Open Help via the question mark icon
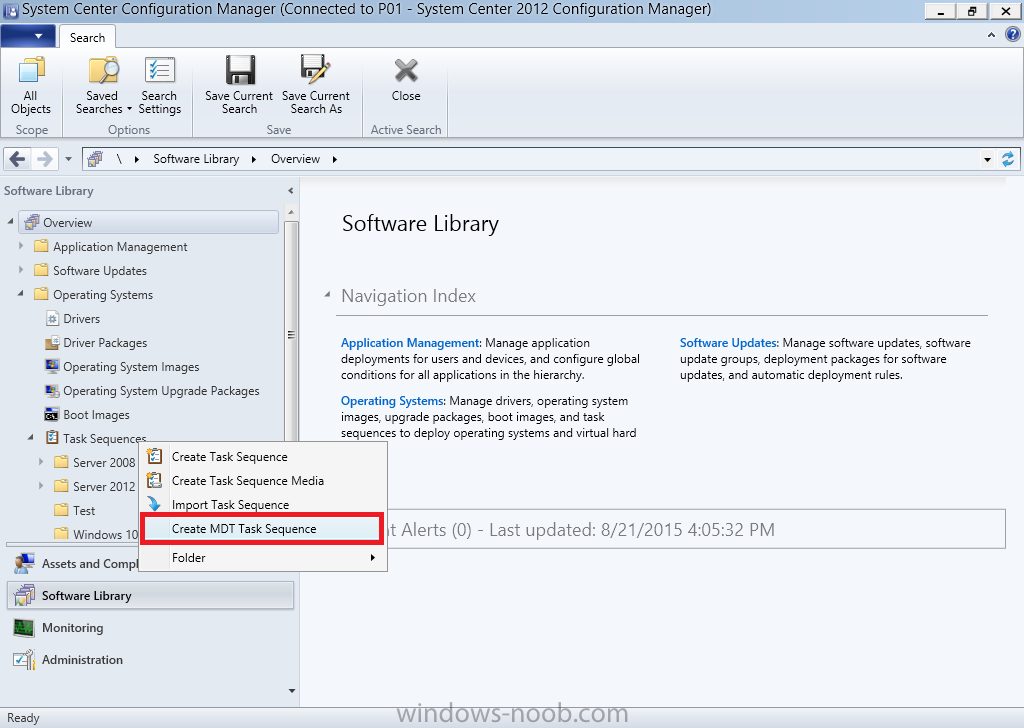1024x728 pixels. coord(1013,35)
